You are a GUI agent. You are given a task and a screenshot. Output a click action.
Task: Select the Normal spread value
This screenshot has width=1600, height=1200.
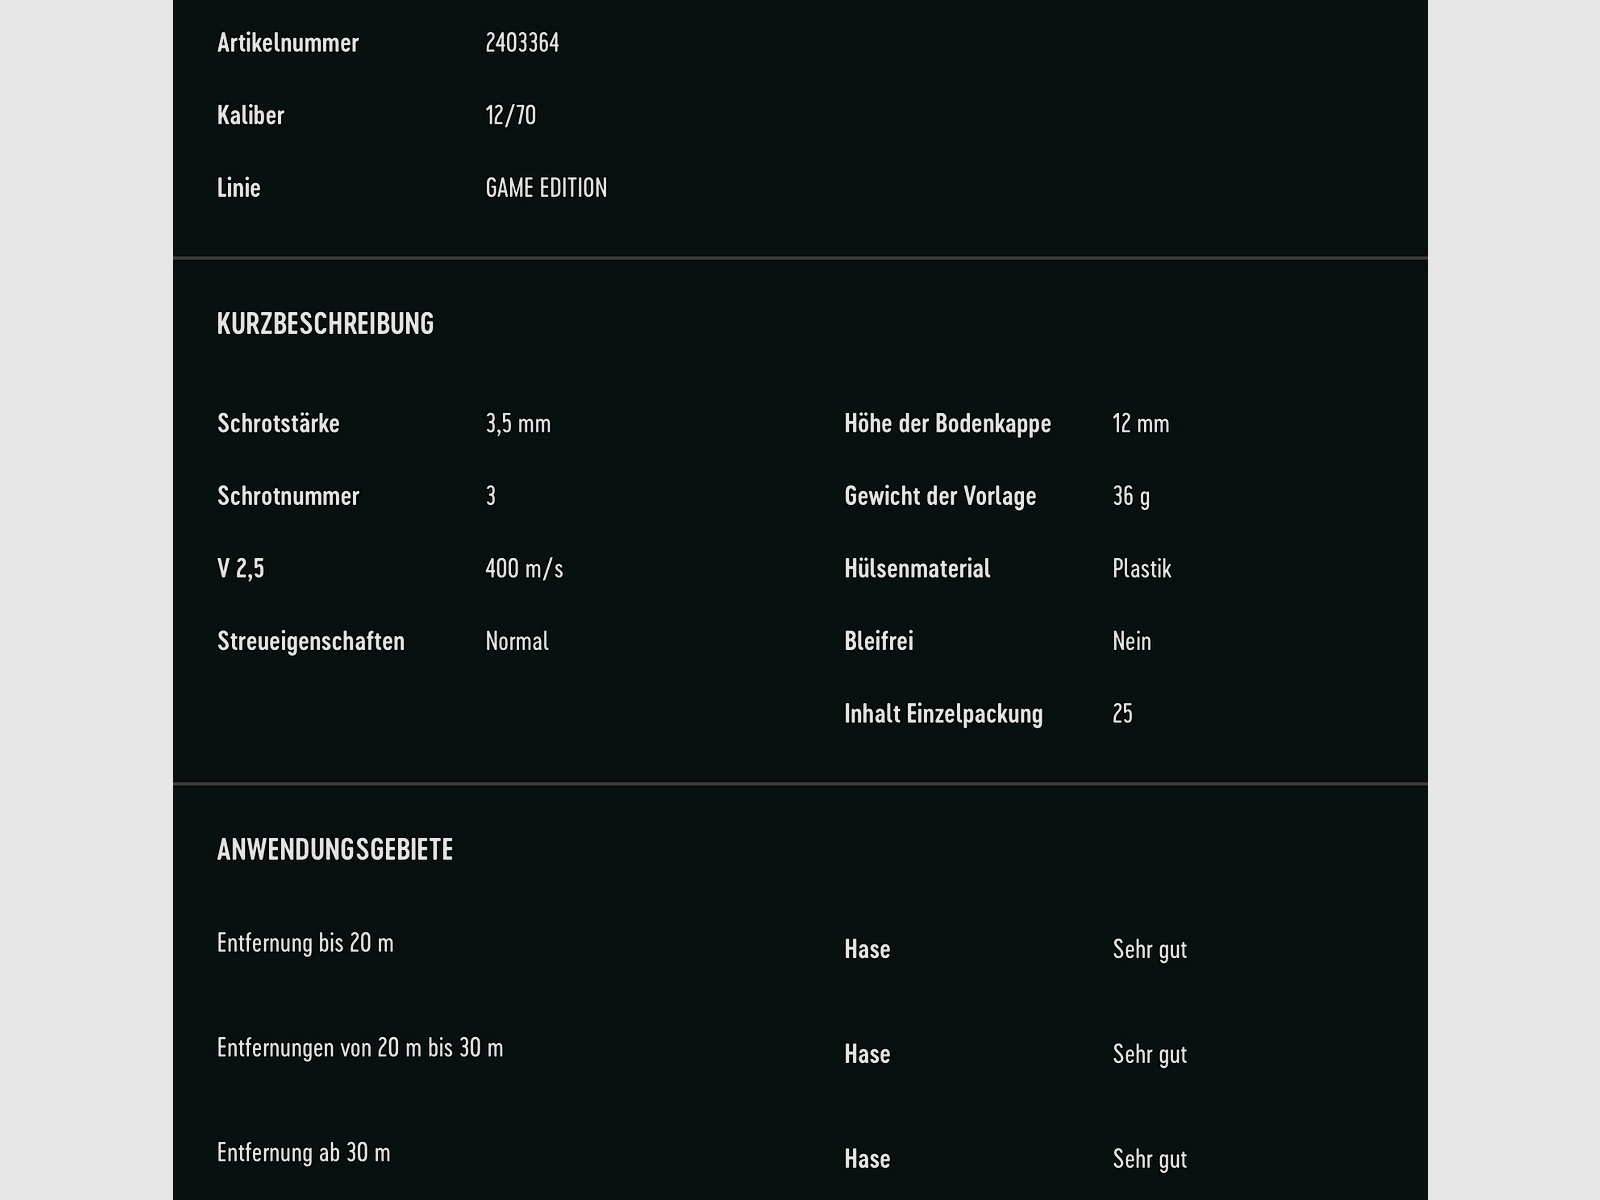(x=517, y=641)
